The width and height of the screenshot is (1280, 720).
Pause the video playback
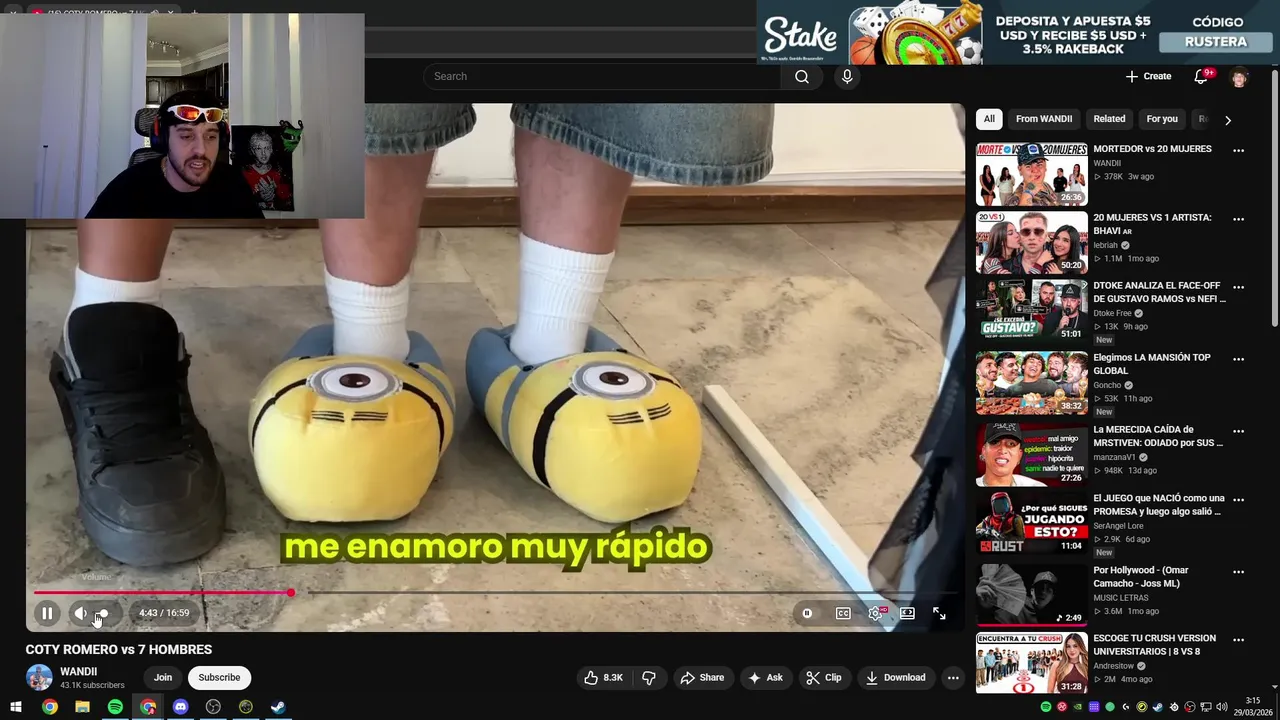[x=47, y=613]
